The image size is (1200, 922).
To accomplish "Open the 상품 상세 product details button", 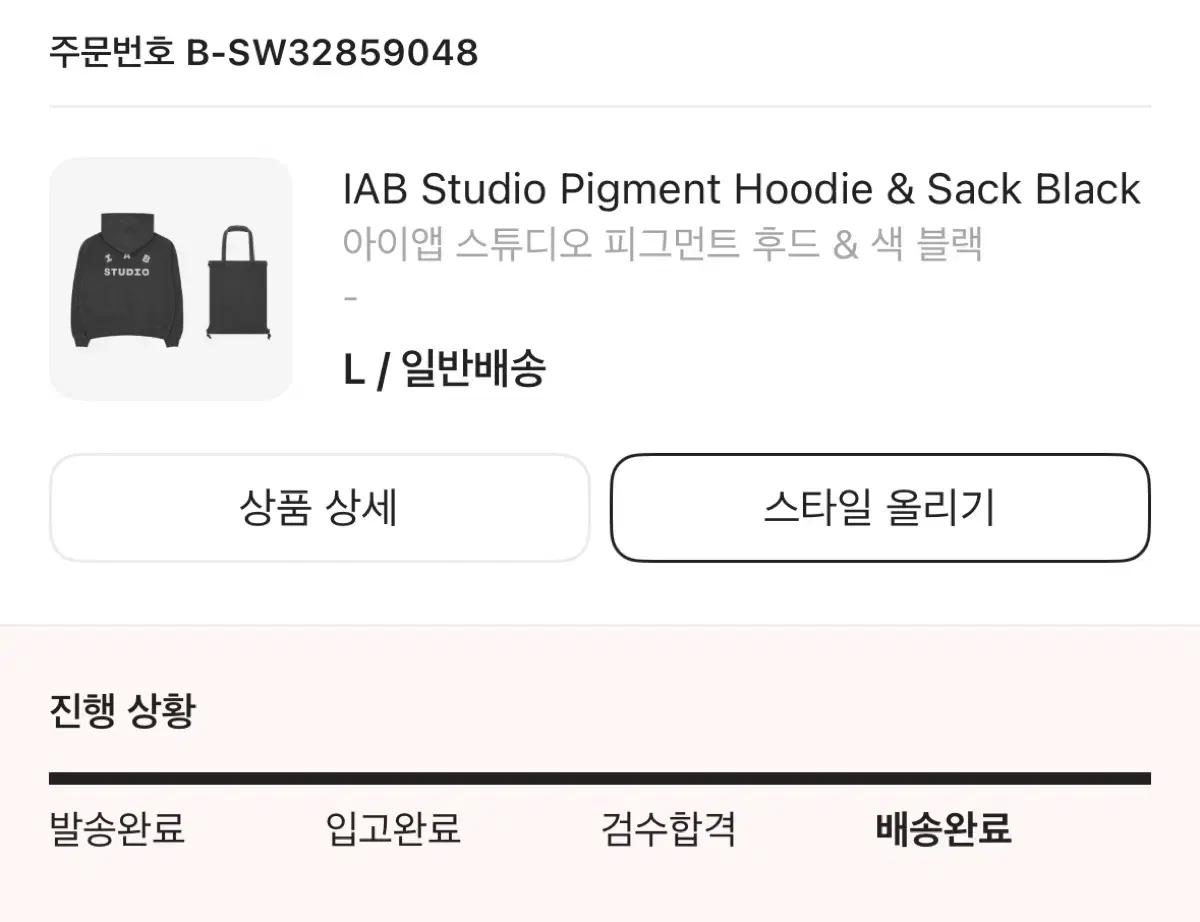I will point(319,508).
